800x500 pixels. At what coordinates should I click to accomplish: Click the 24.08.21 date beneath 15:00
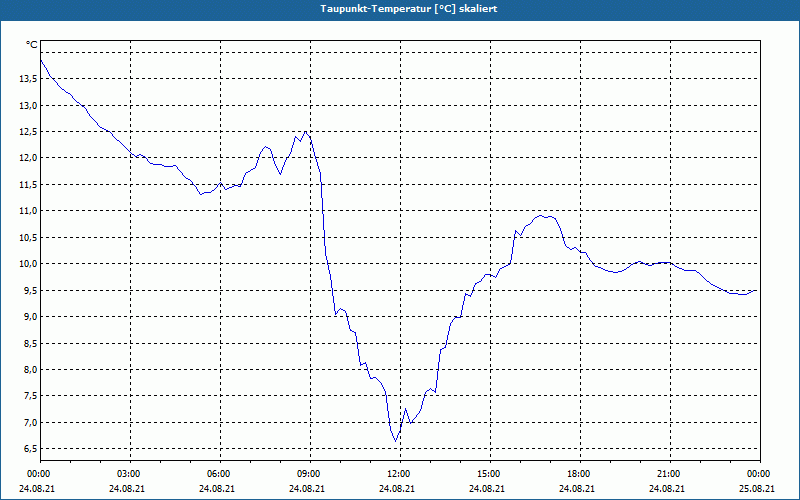487,488
